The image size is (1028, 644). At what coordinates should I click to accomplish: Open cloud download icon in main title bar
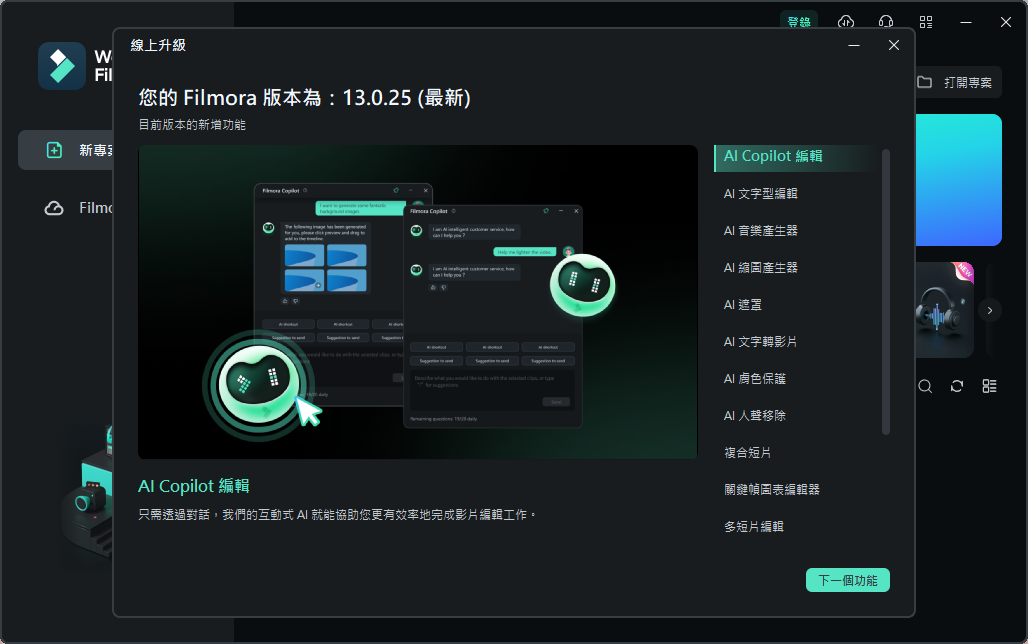[x=846, y=22]
